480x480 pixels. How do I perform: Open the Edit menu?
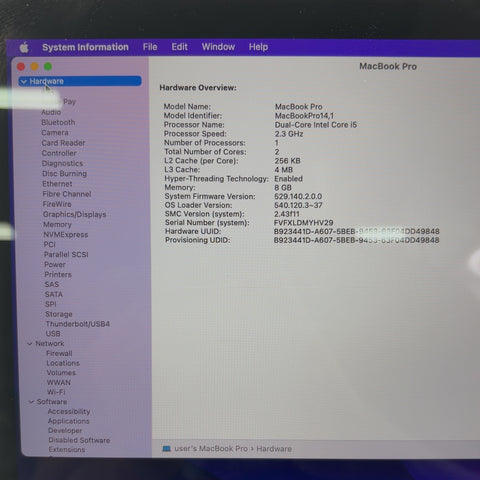tap(179, 47)
